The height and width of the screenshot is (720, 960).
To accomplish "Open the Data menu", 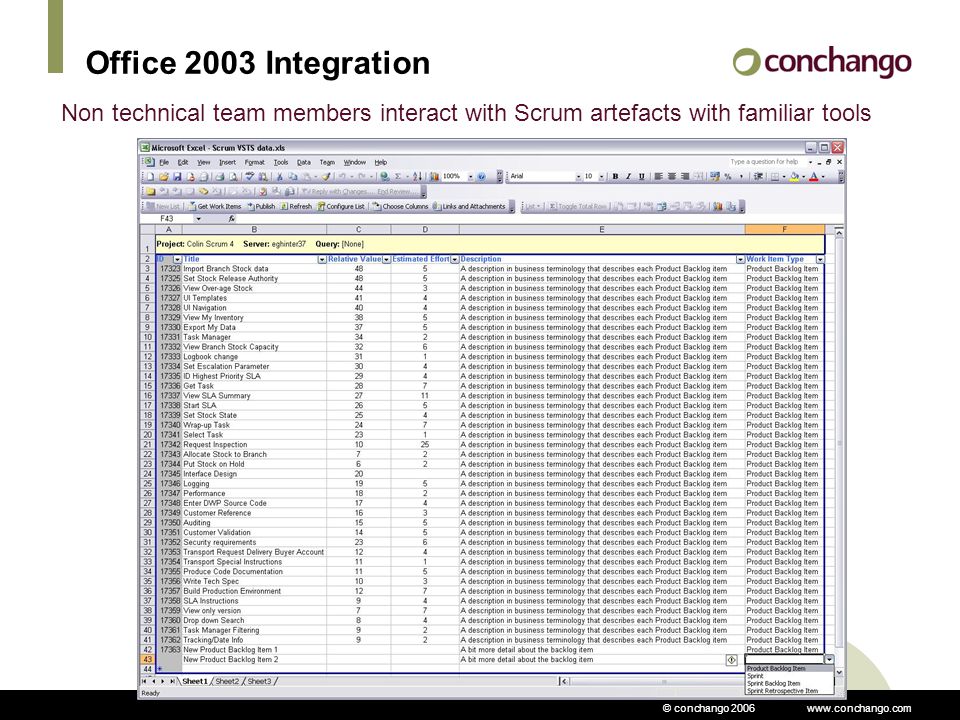I will click(x=304, y=162).
